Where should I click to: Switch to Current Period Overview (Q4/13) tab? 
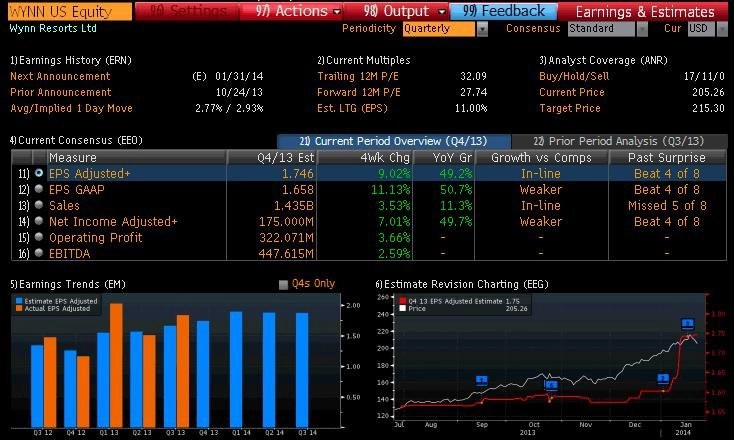pyautogui.click(x=393, y=141)
